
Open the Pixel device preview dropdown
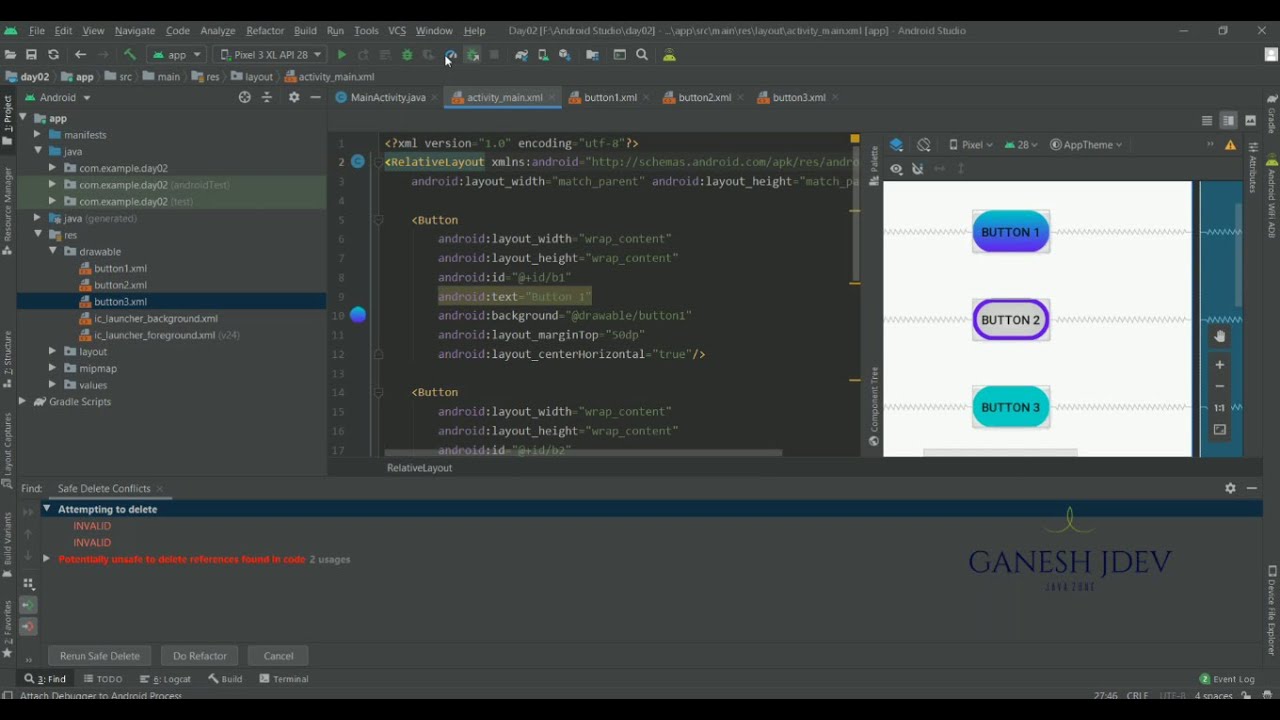pyautogui.click(x=970, y=145)
